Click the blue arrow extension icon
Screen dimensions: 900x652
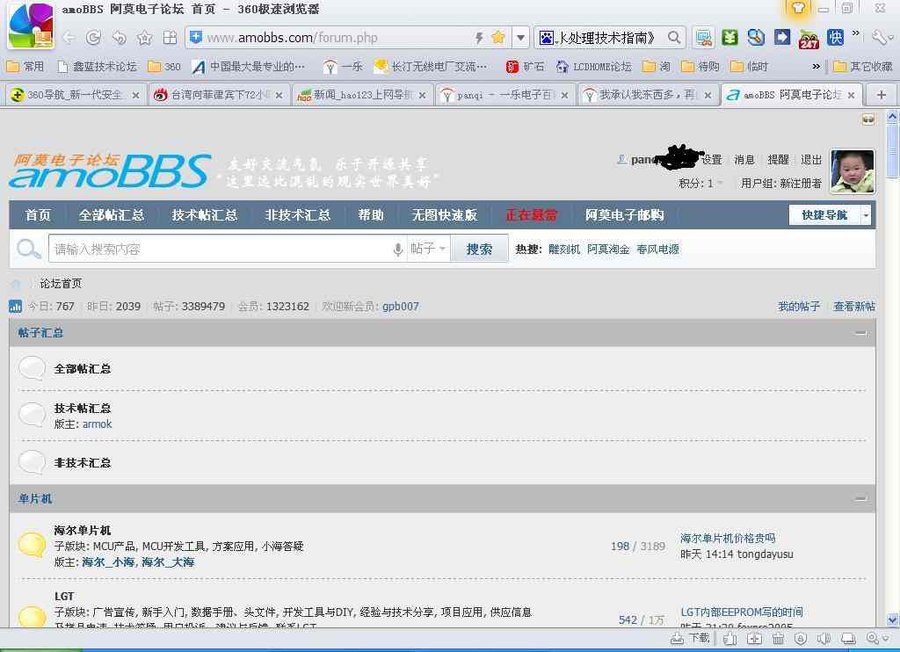click(782, 38)
